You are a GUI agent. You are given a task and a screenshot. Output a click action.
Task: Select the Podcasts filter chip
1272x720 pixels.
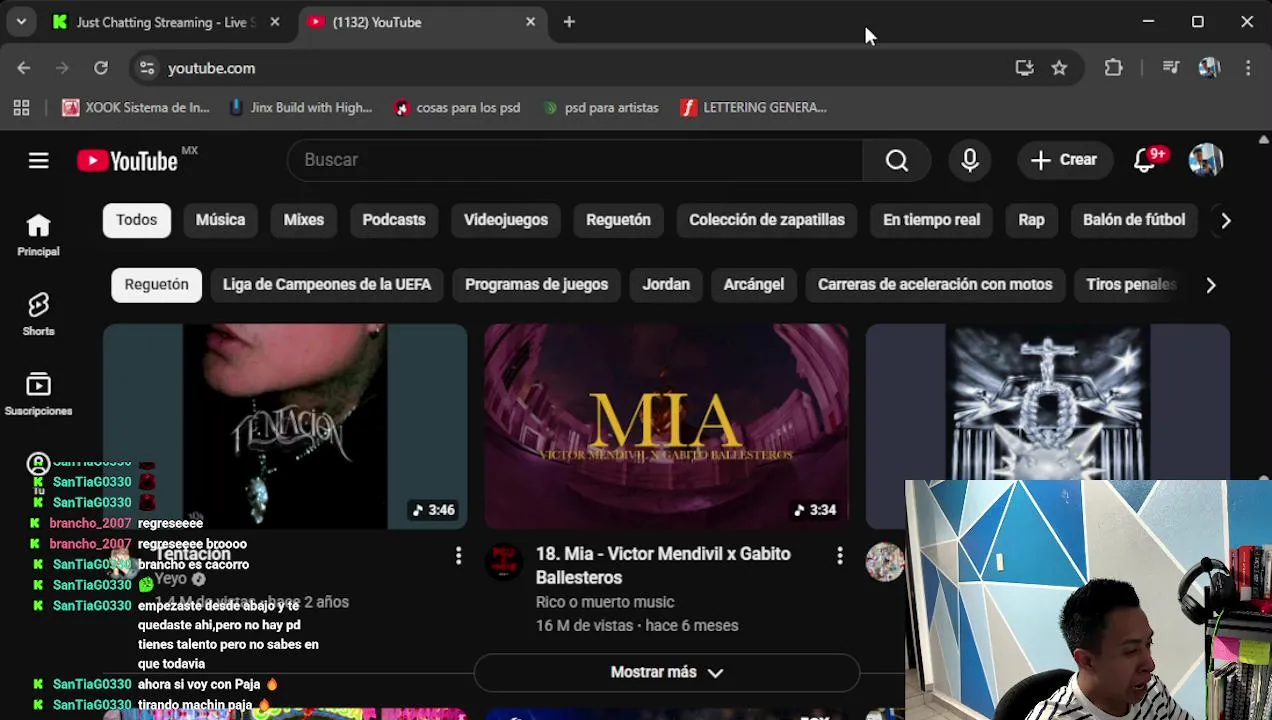394,220
